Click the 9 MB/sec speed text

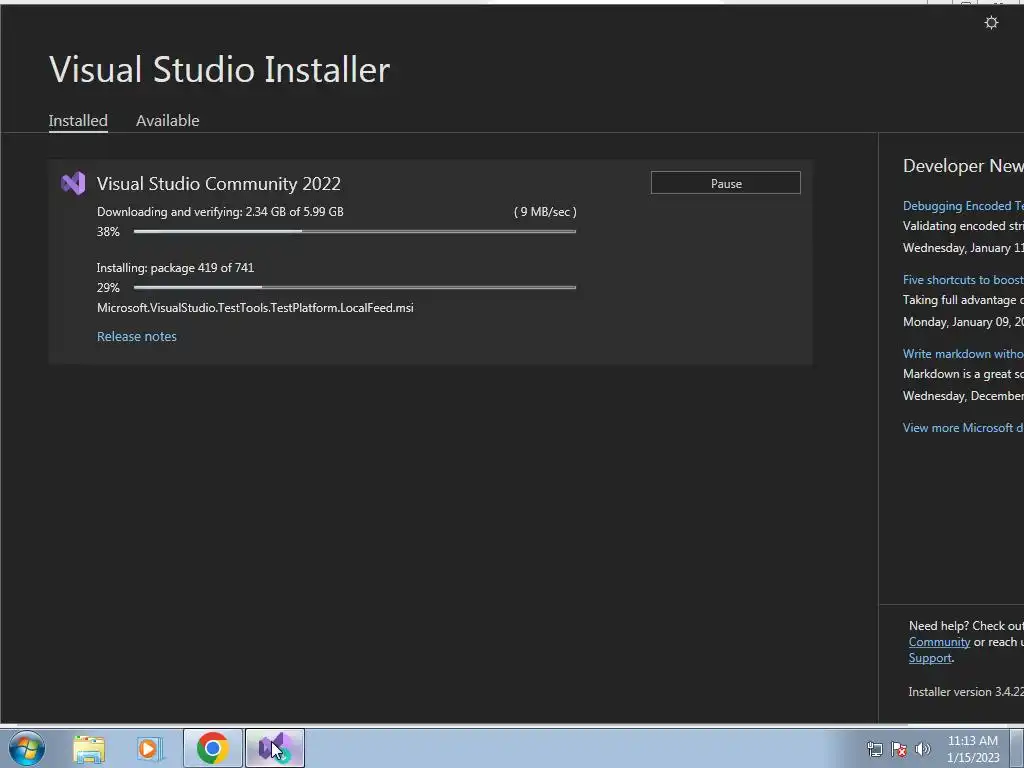545,212
